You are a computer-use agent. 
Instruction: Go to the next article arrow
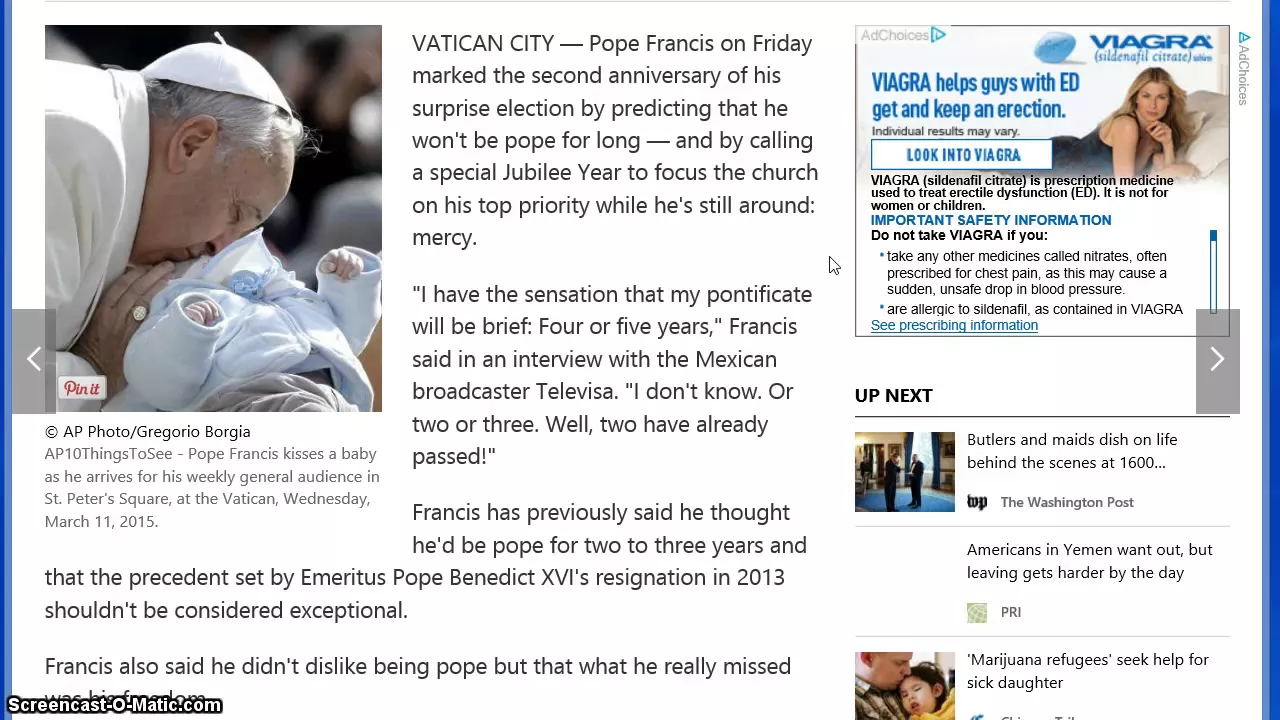click(x=1217, y=359)
